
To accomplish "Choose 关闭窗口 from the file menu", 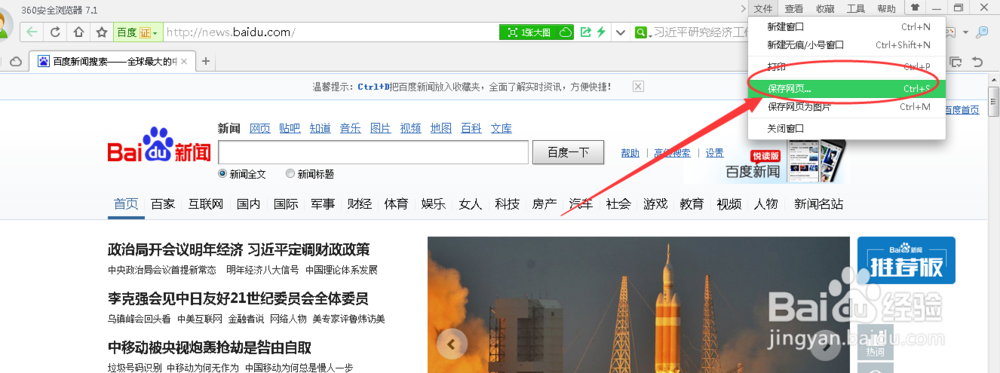I will (848, 128).
